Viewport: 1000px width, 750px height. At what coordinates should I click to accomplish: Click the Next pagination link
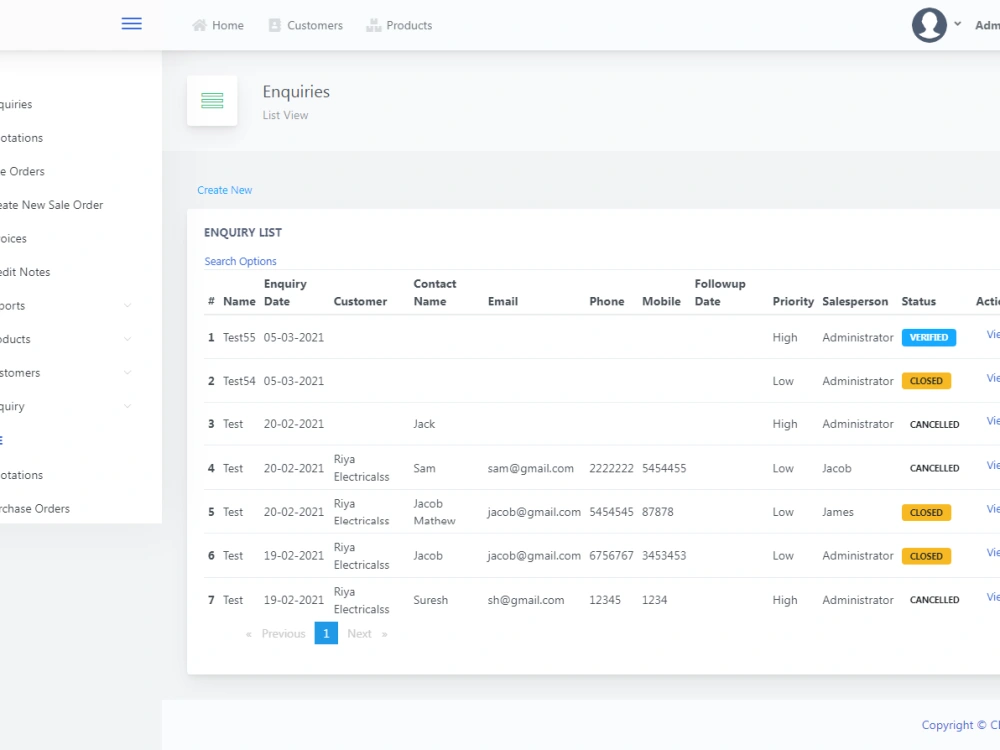coord(359,634)
